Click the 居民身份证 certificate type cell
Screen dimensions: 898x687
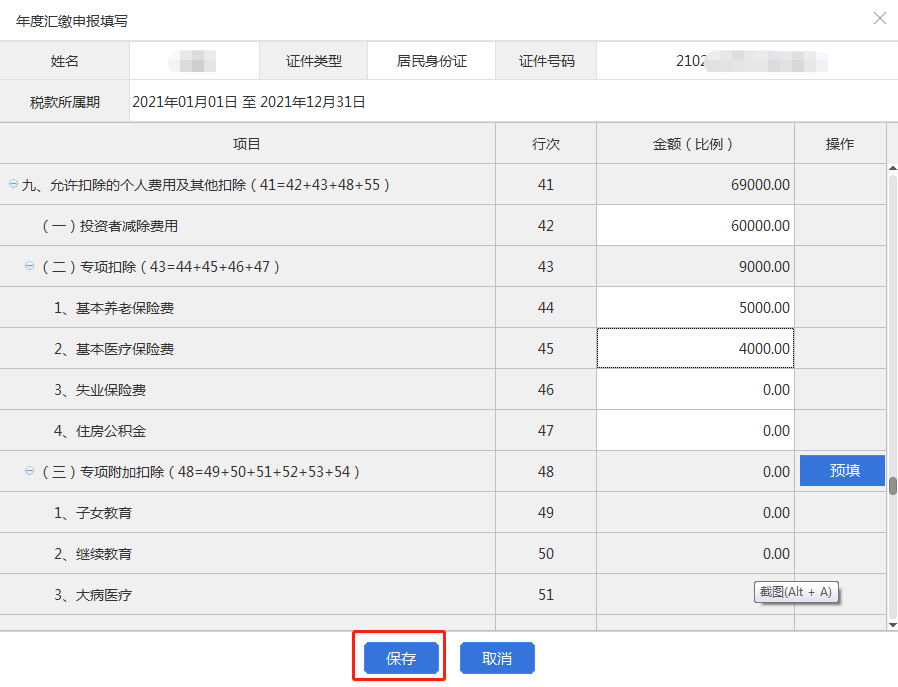click(431, 60)
